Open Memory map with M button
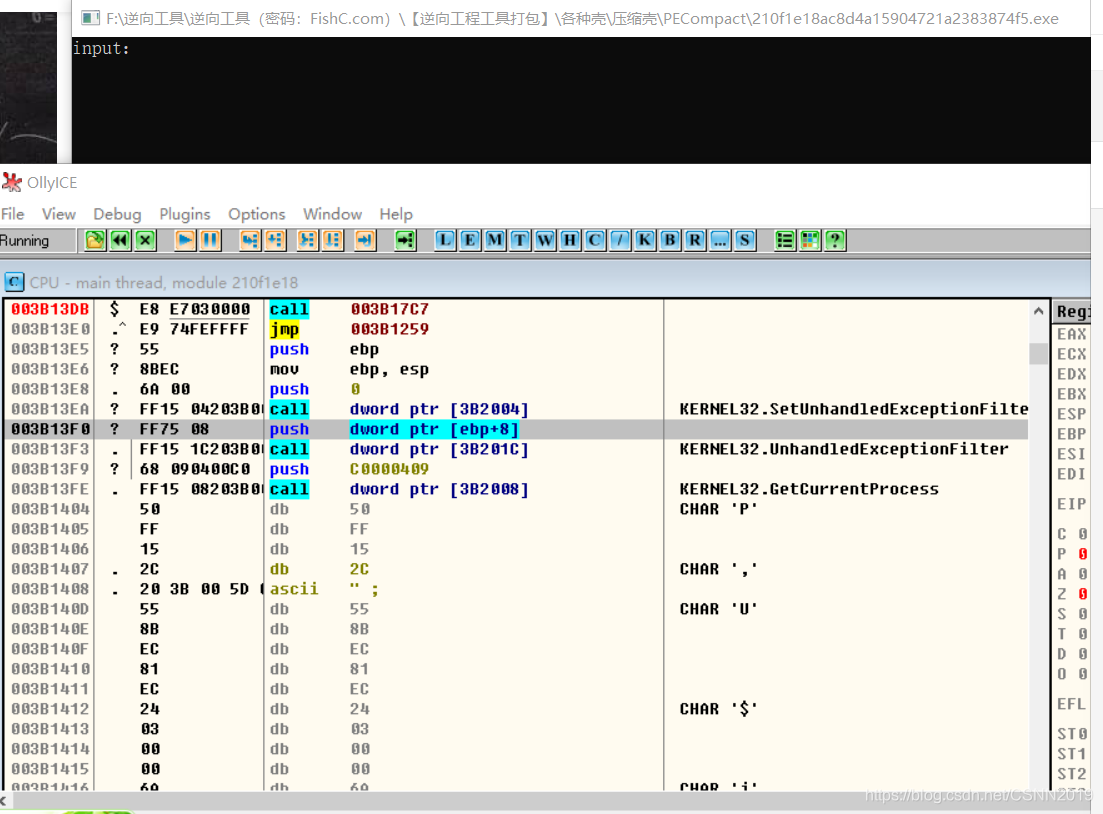Screen dimensions: 1103x814 (495, 241)
